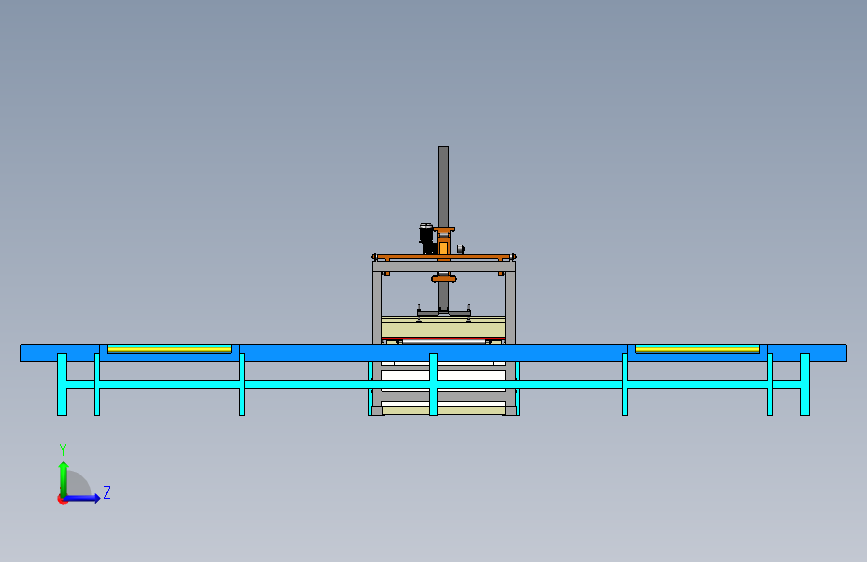Click the blue Z axis arrow of the triad
Viewport: 867px width, 562px height.
point(82,498)
